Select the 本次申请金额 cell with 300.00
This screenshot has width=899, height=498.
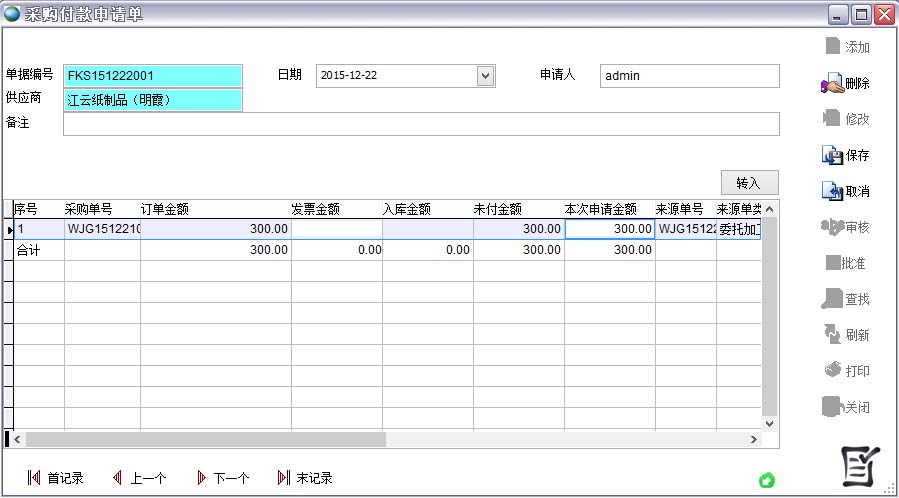click(609, 229)
